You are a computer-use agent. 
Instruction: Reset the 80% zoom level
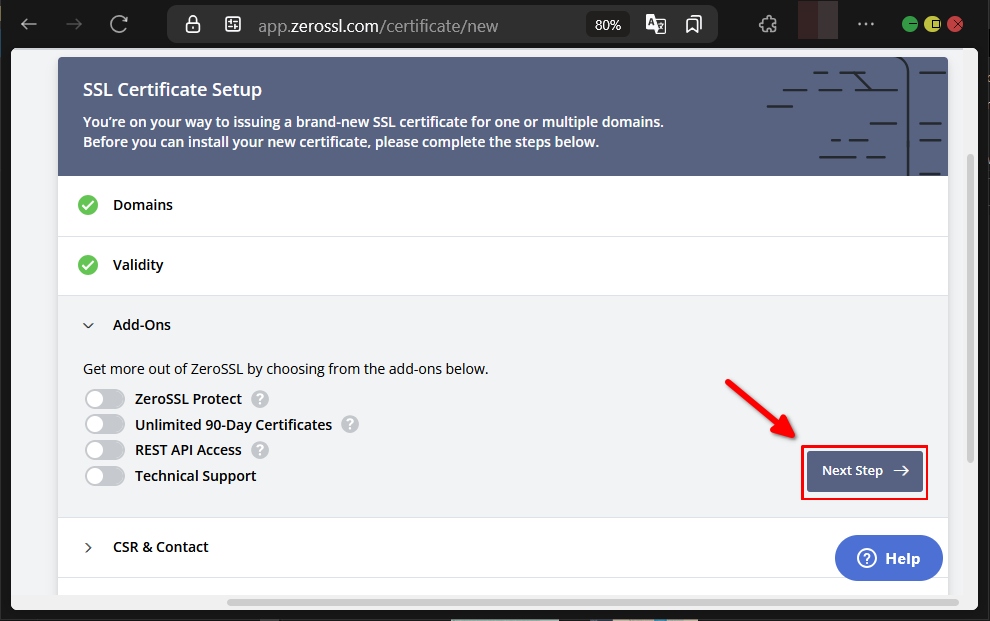pyautogui.click(x=607, y=25)
